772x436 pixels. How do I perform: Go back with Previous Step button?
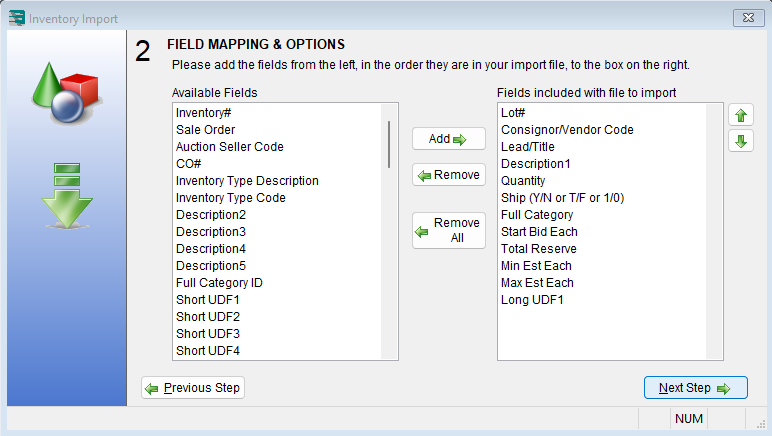coord(193,388)
